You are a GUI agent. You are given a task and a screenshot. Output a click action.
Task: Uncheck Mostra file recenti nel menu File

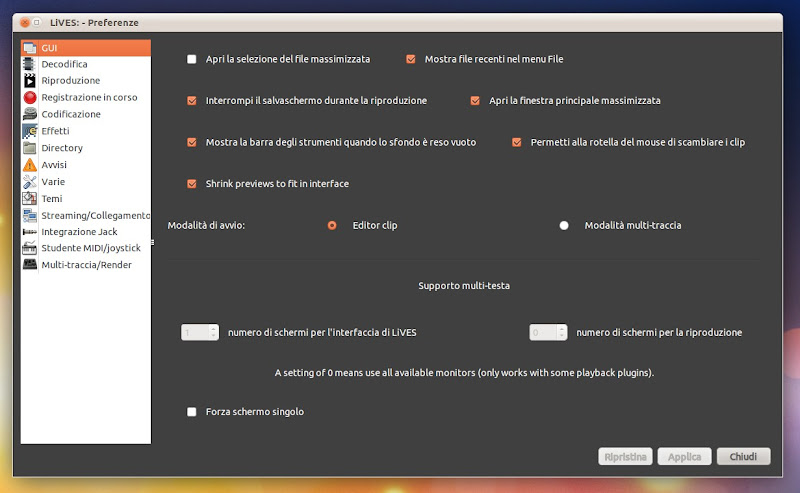(x=411, y=59)
